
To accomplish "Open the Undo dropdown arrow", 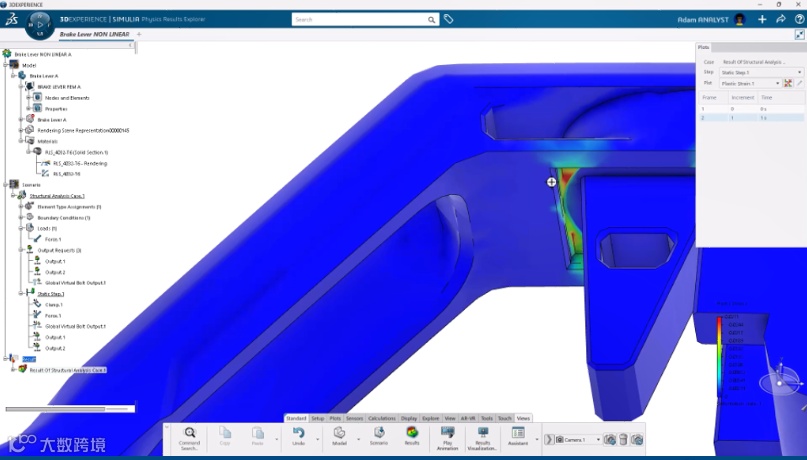I will point(317,439).
